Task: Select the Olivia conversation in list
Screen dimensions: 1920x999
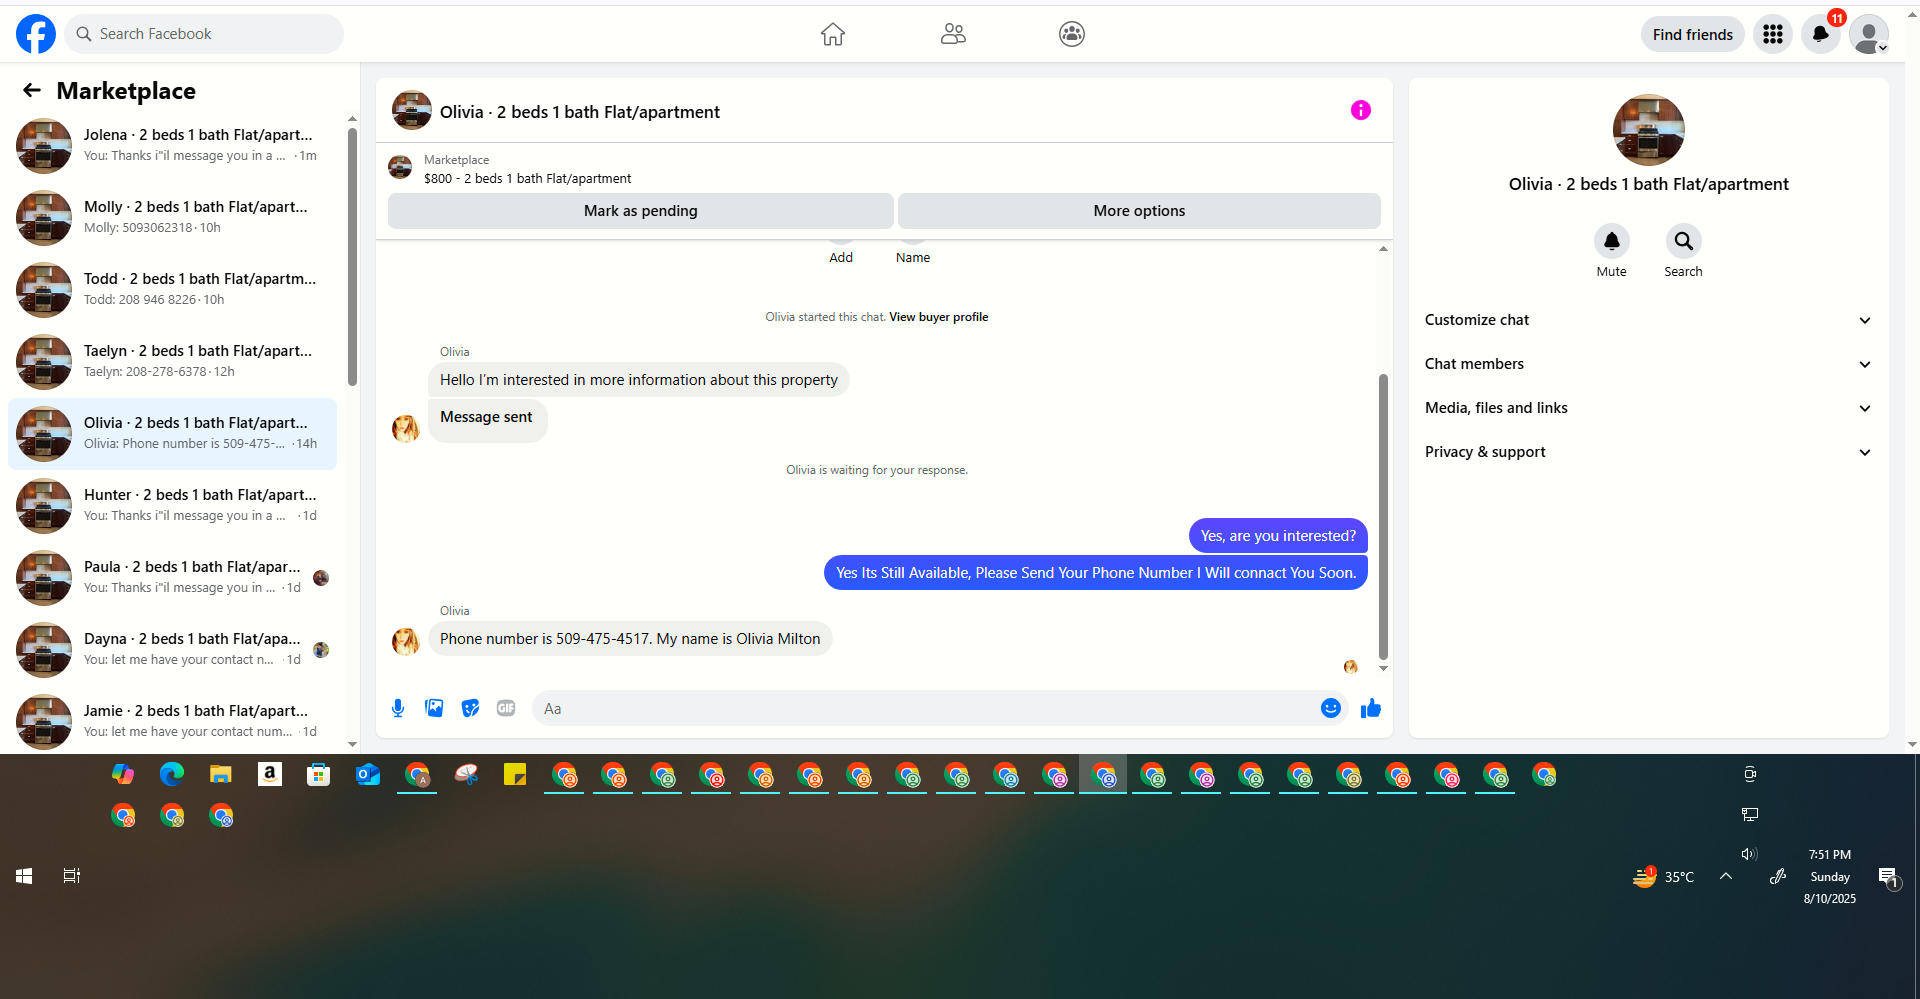Action: click(172, 434)
